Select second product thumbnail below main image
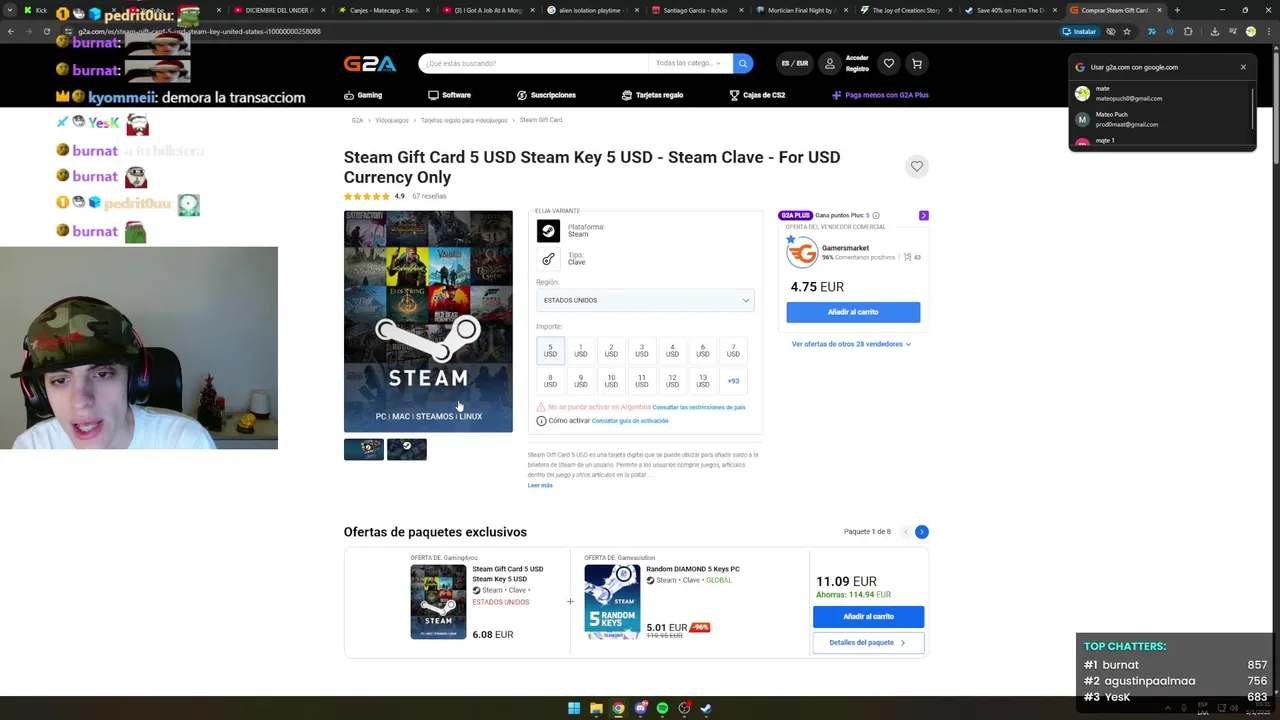 [x=407, y=449]
